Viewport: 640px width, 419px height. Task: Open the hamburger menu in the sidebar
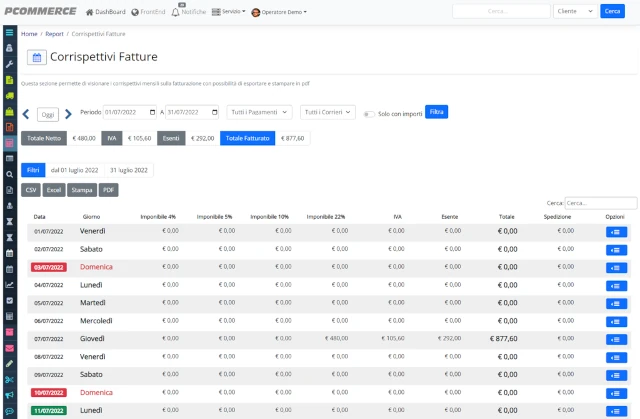coord(9,32)
